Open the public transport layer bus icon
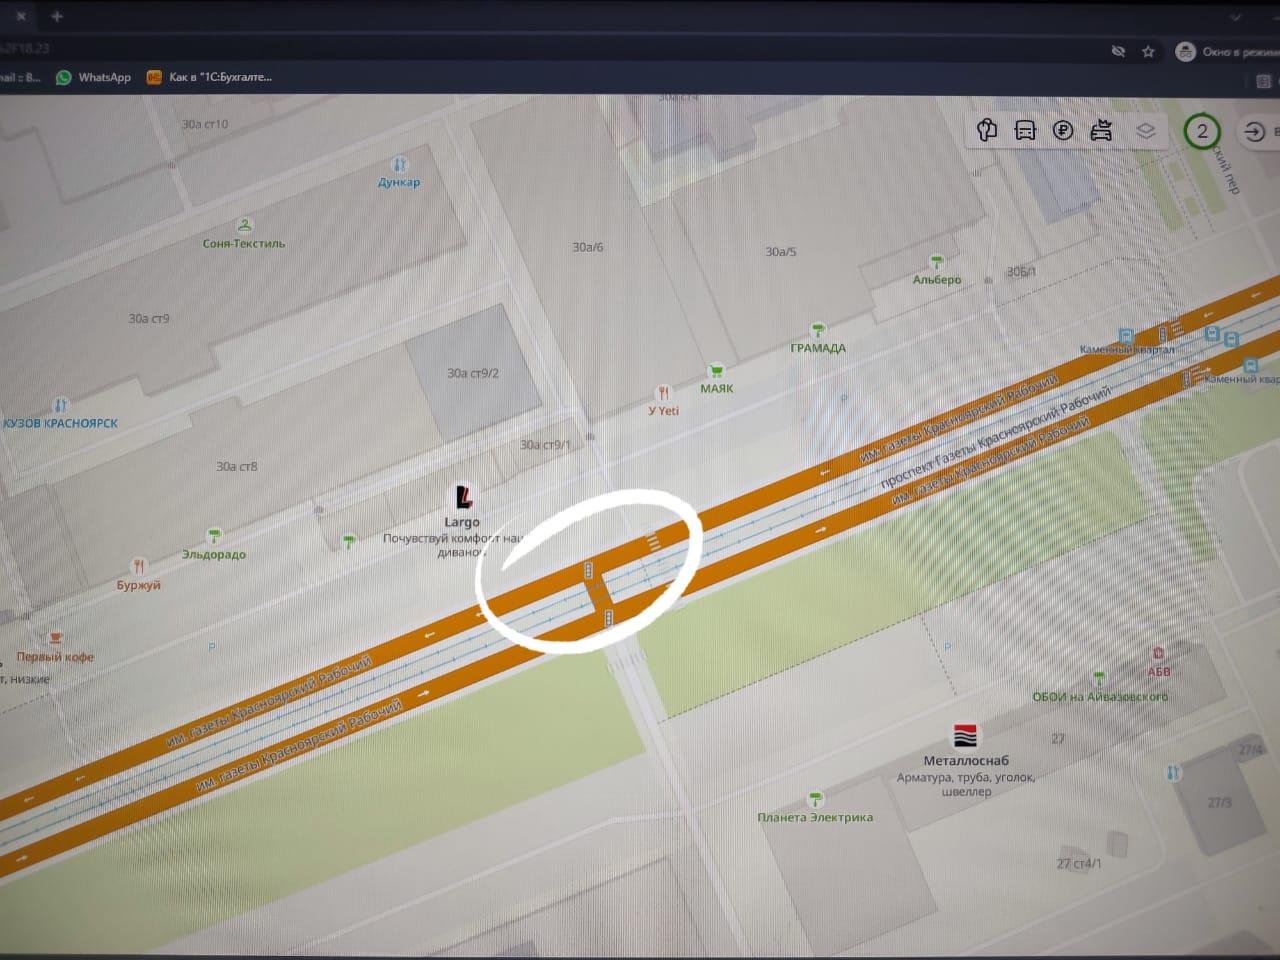This screenshot has width=1280, height=960. [1025, 130]
